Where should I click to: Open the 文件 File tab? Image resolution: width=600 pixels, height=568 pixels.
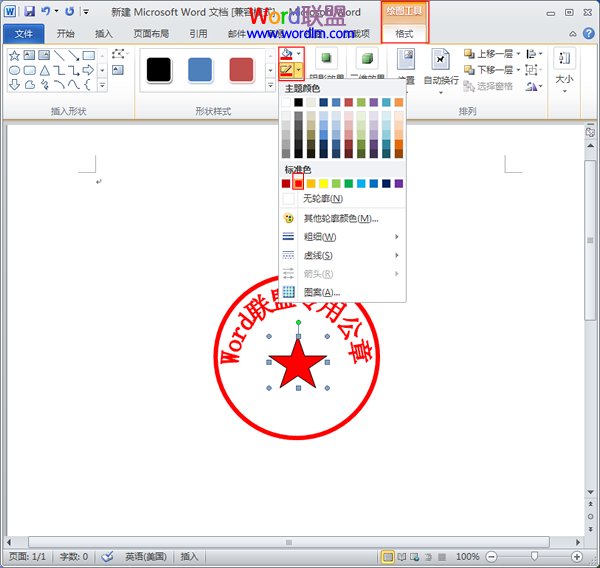point(23,34)
